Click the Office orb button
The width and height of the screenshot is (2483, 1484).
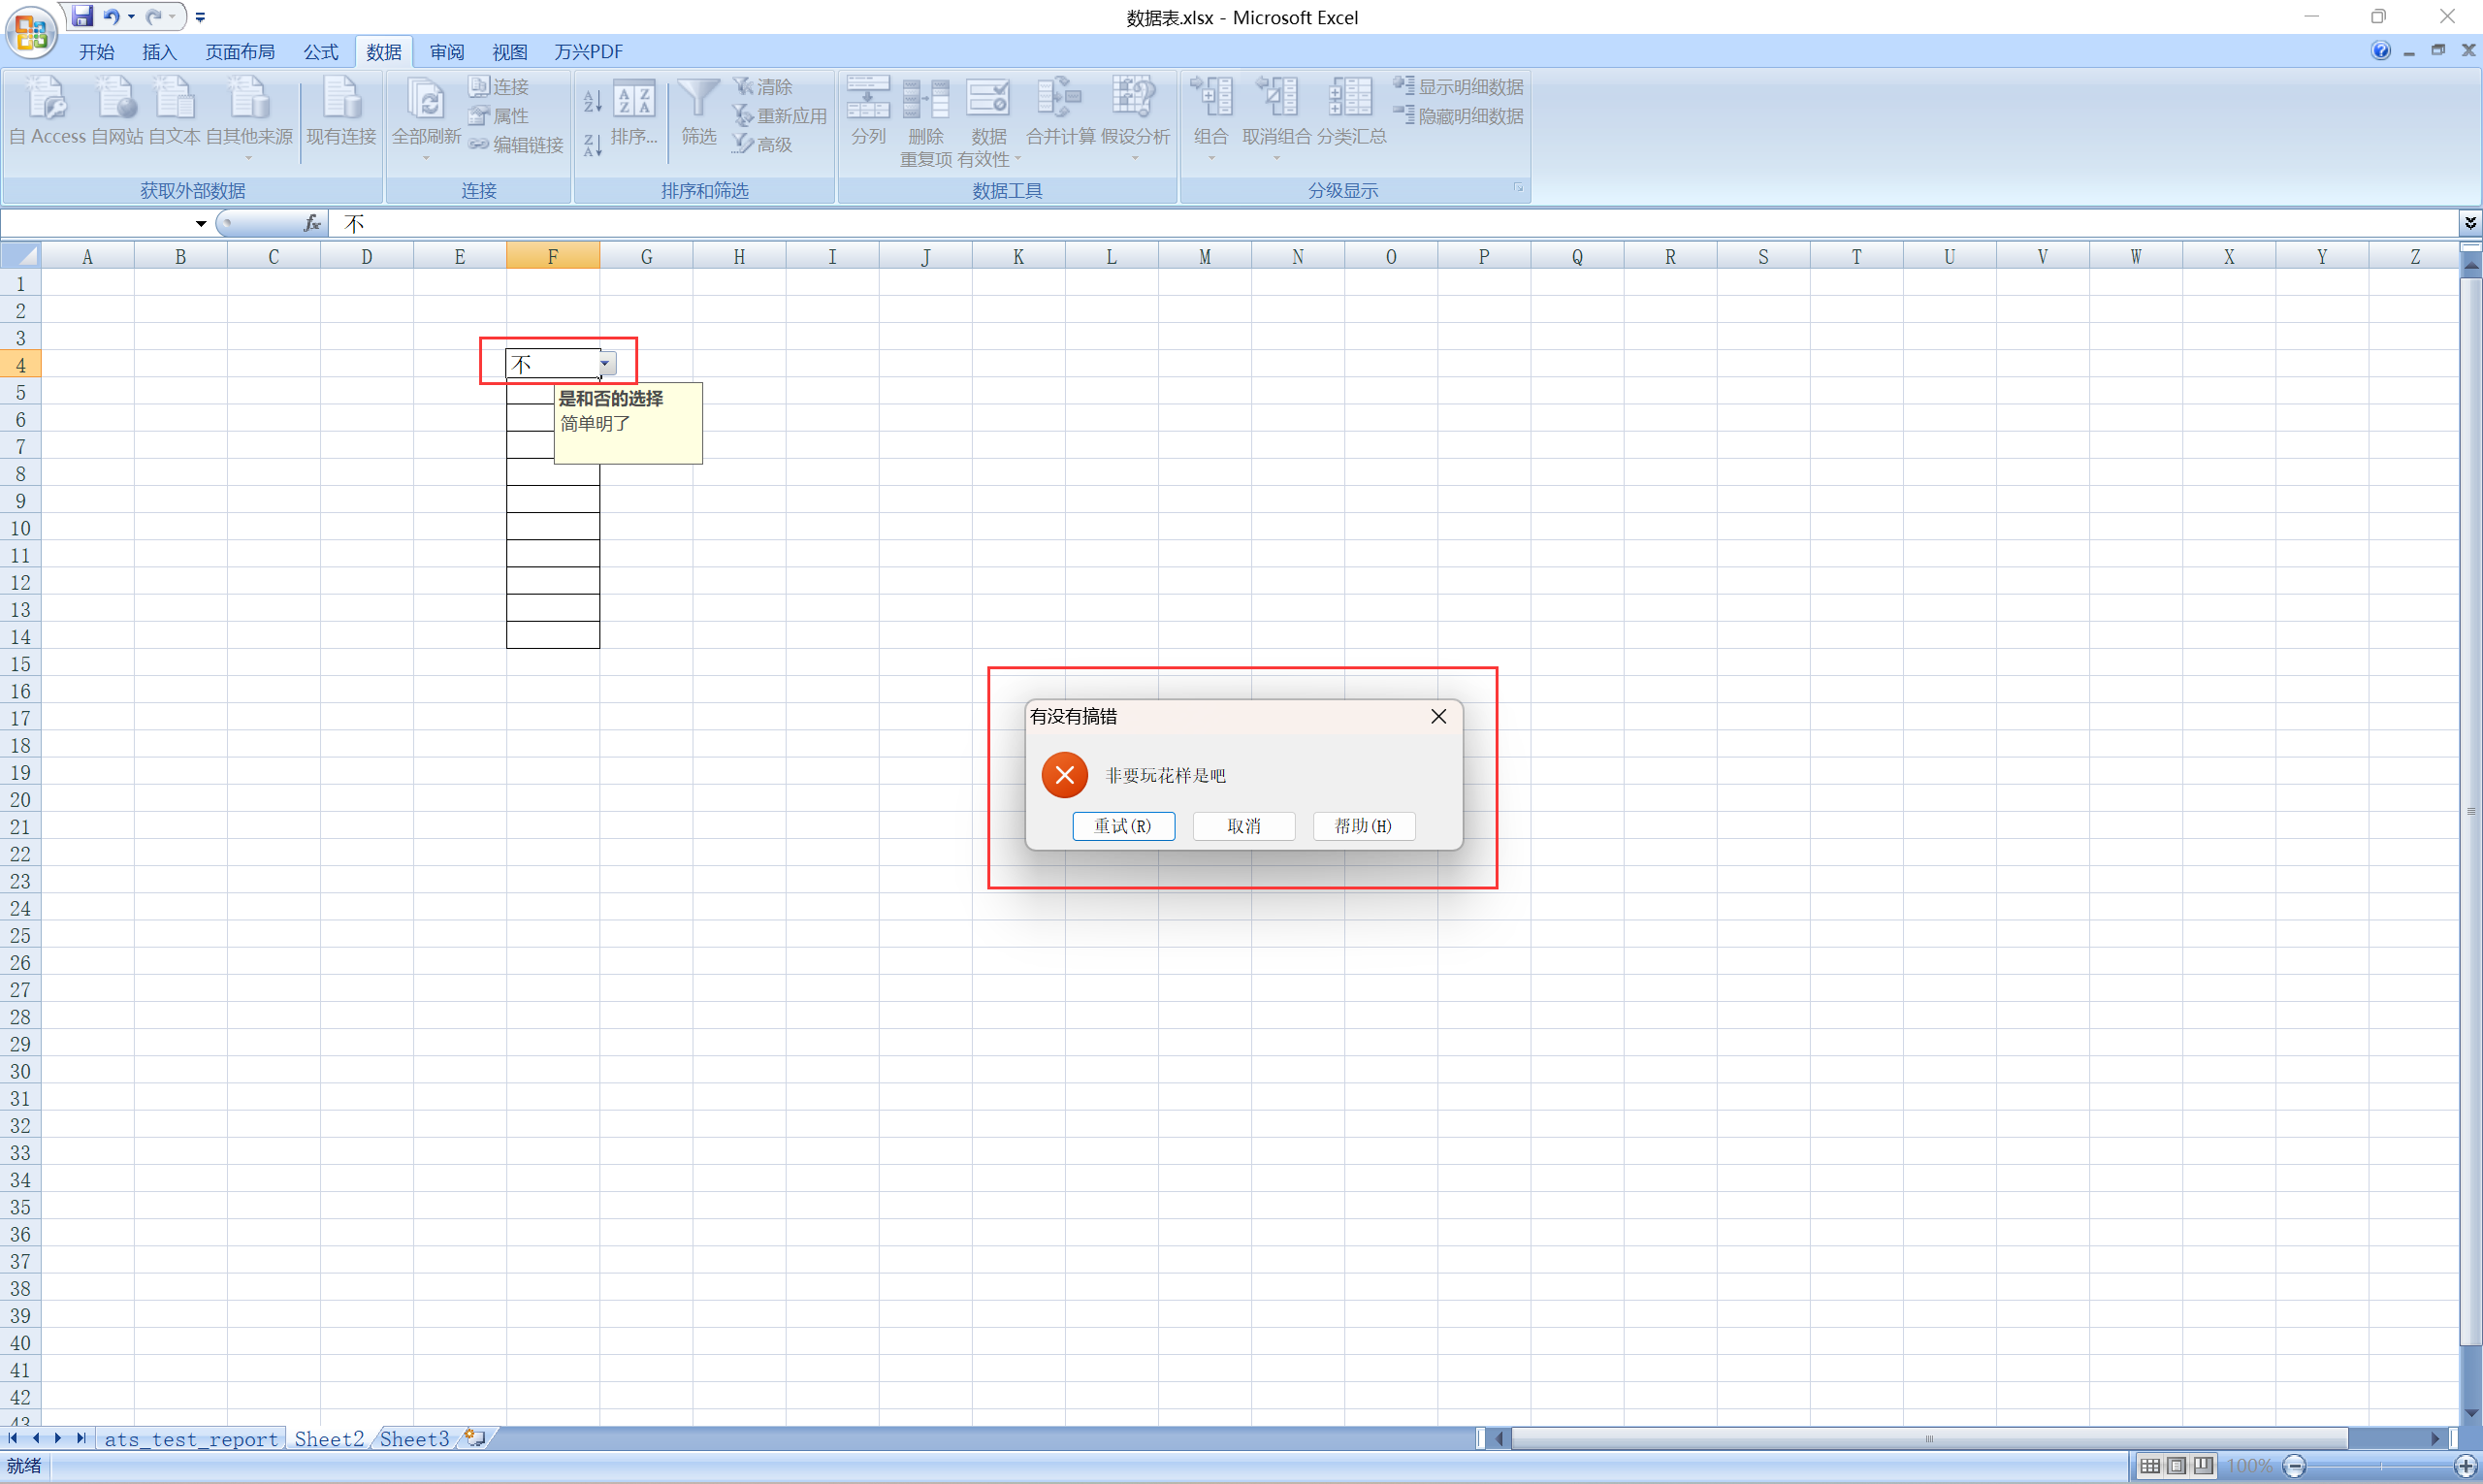pyautogui.click(x=30, y=32)
